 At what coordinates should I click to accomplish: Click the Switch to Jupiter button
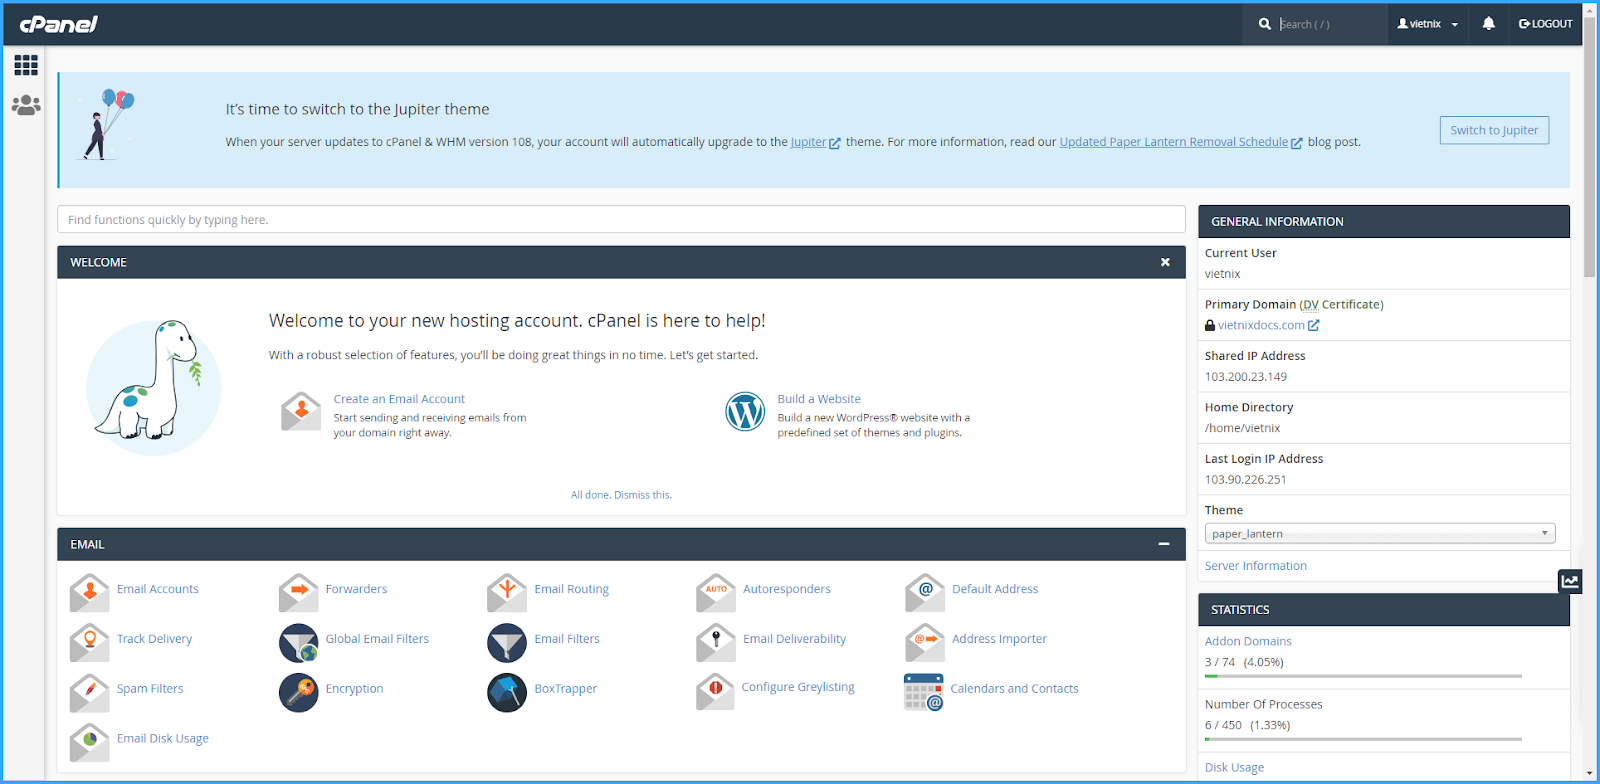pyautogui.click(x=1494, y=130)
